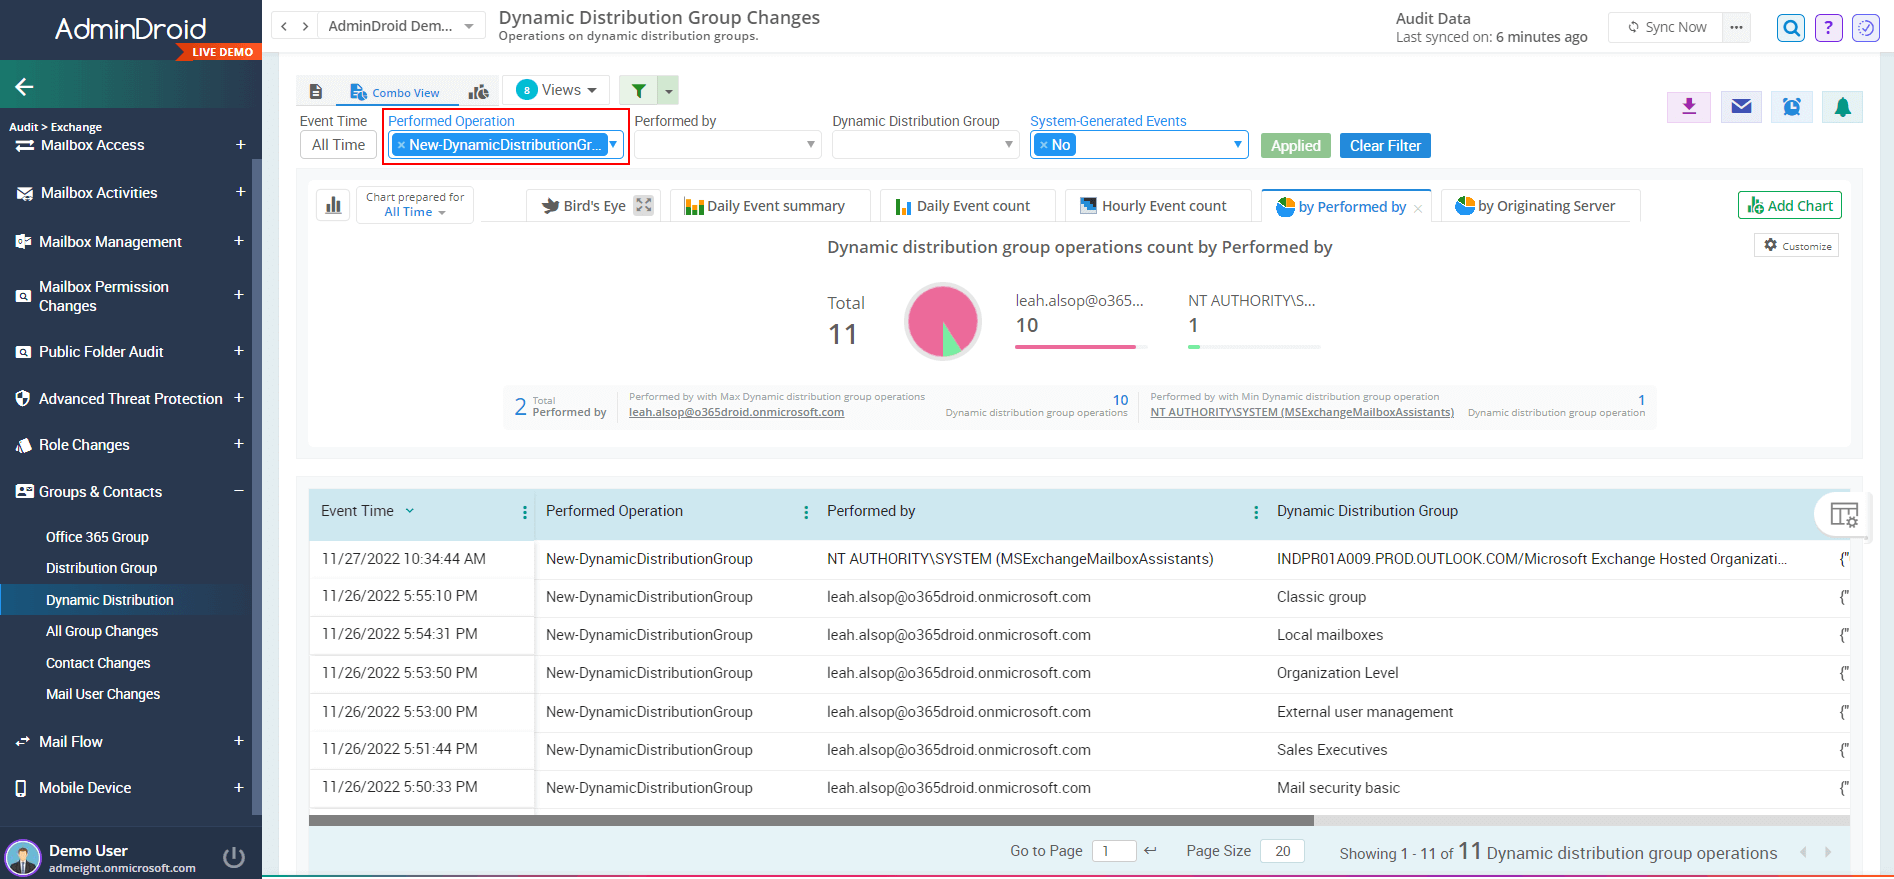Click the alert bell icon
The height and width of the screenshot is (879, 1894).
(x=1842, y=107)
